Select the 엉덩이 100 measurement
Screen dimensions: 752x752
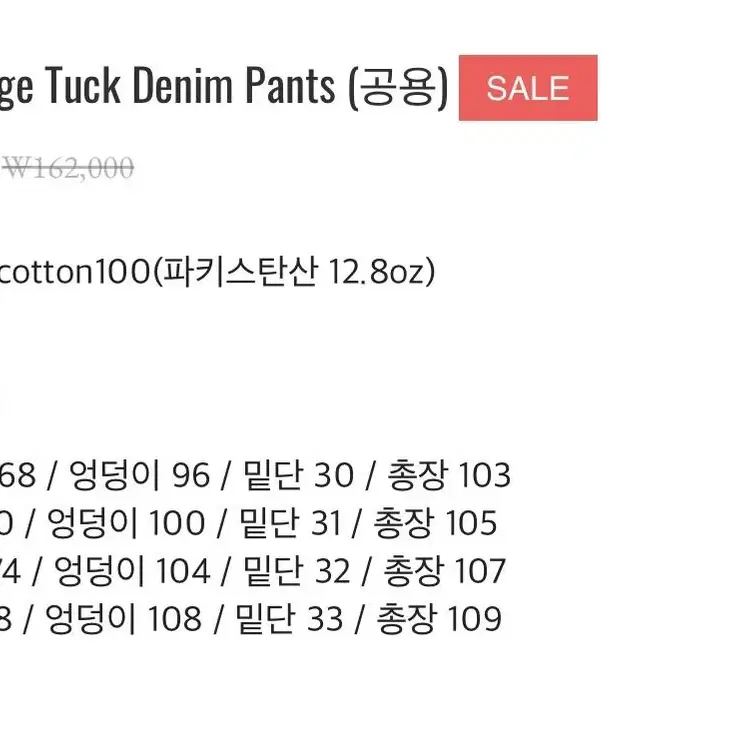point(126,523)
